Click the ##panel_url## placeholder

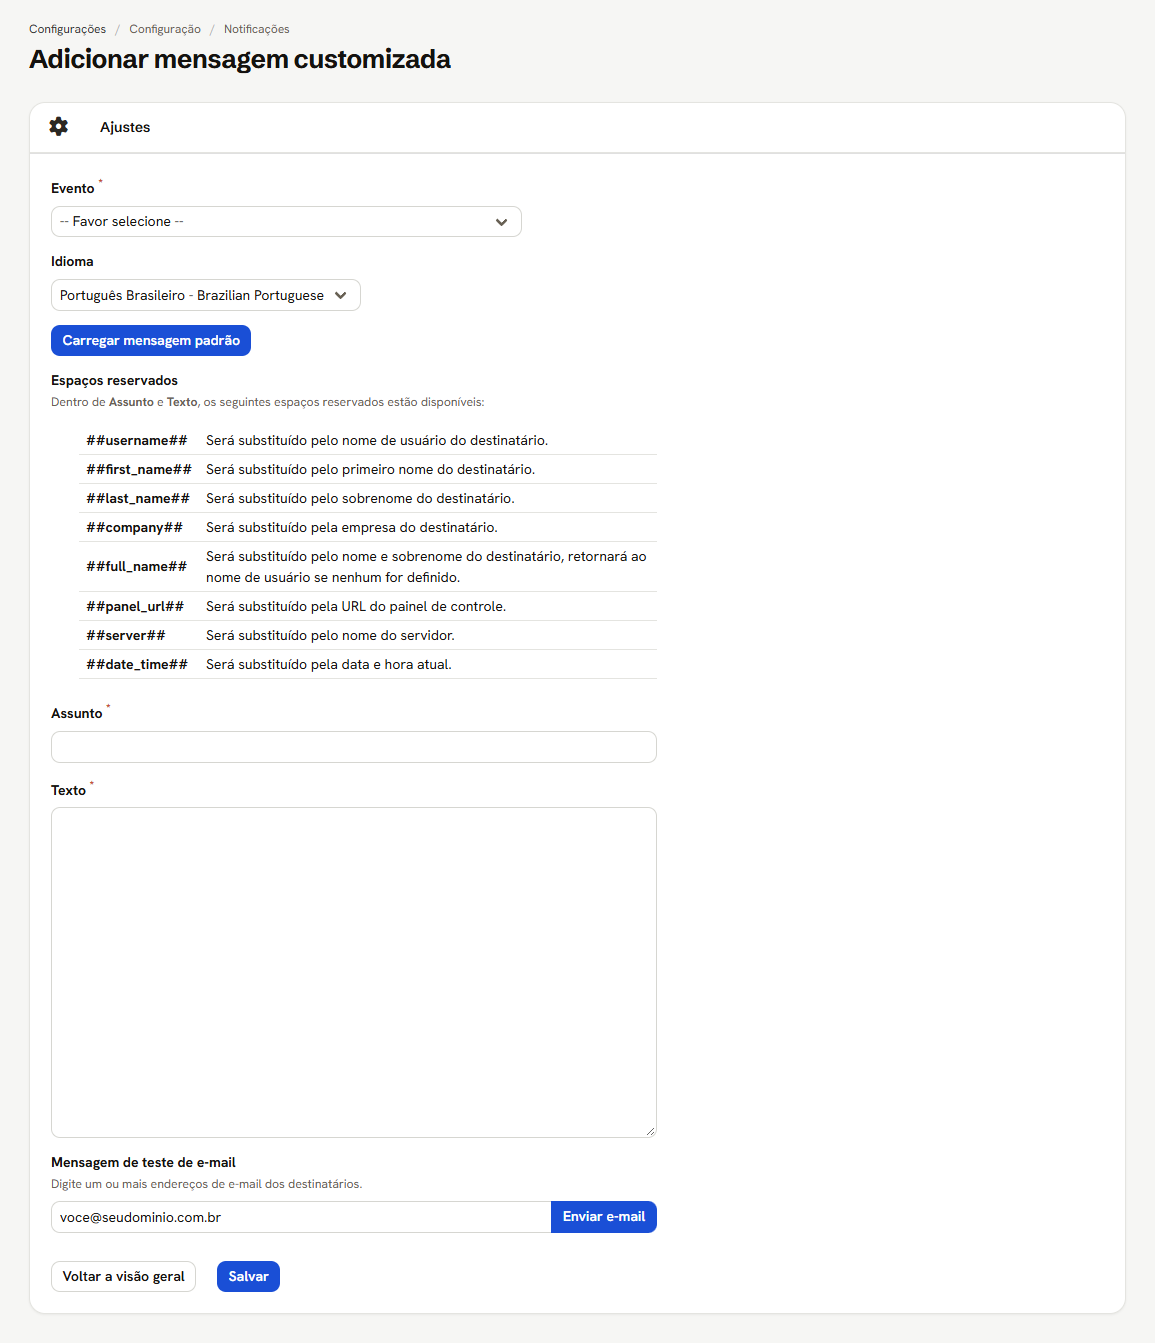135,607
